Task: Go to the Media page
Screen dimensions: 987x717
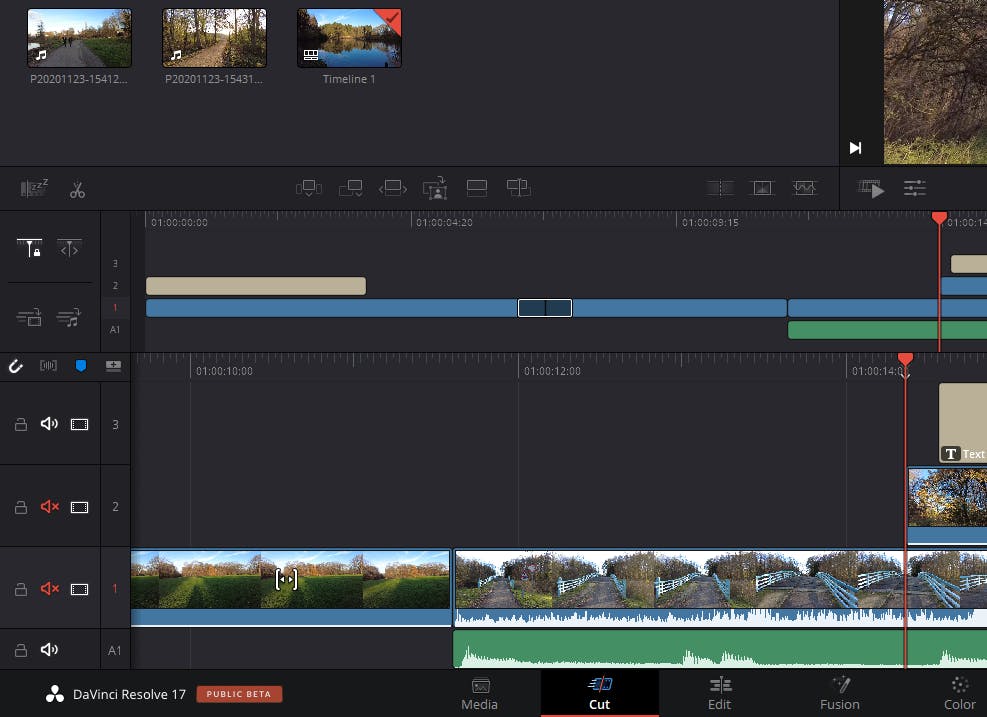Action: coord(479,693)
